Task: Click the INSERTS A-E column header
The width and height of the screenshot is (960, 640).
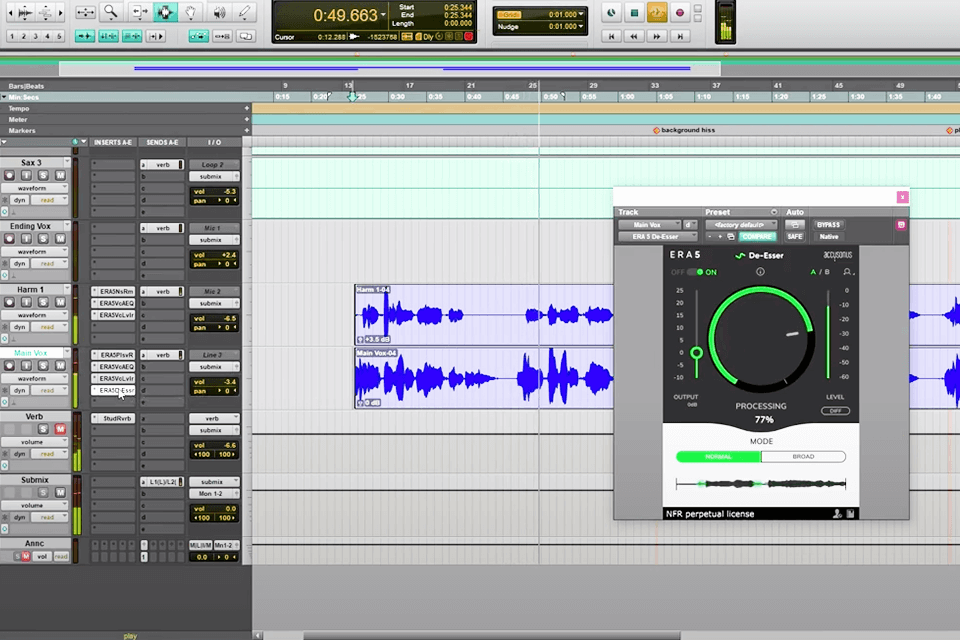Action: [x=112, y=142]
